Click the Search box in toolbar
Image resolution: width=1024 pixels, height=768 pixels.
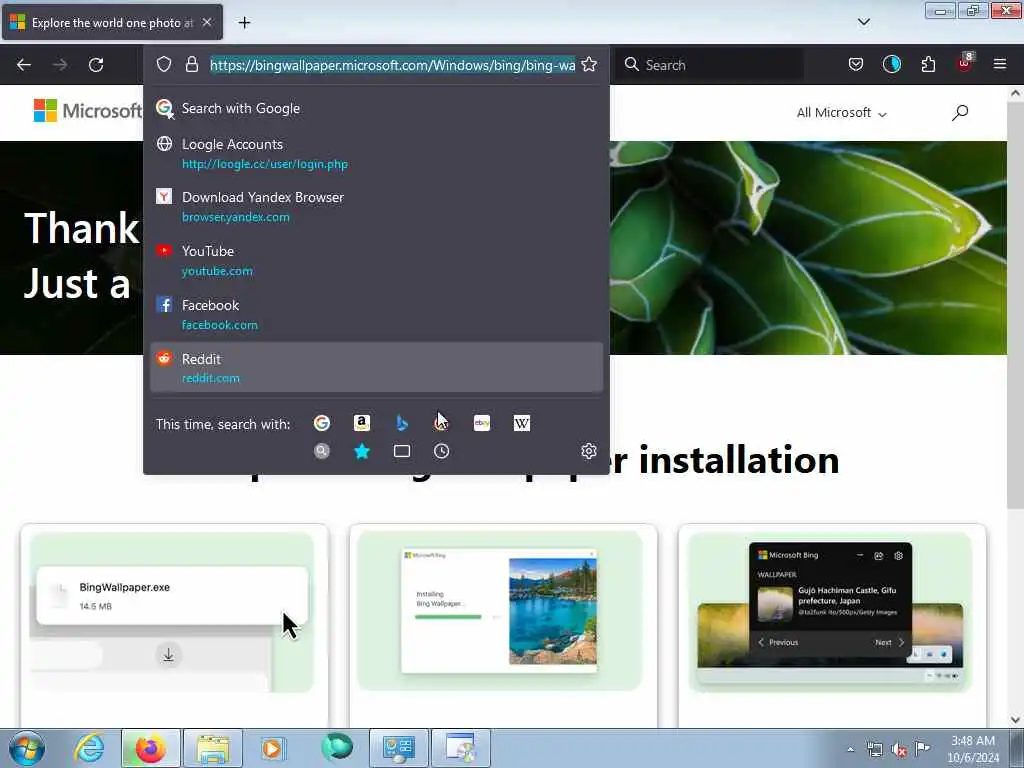click(x=711, y=65)
